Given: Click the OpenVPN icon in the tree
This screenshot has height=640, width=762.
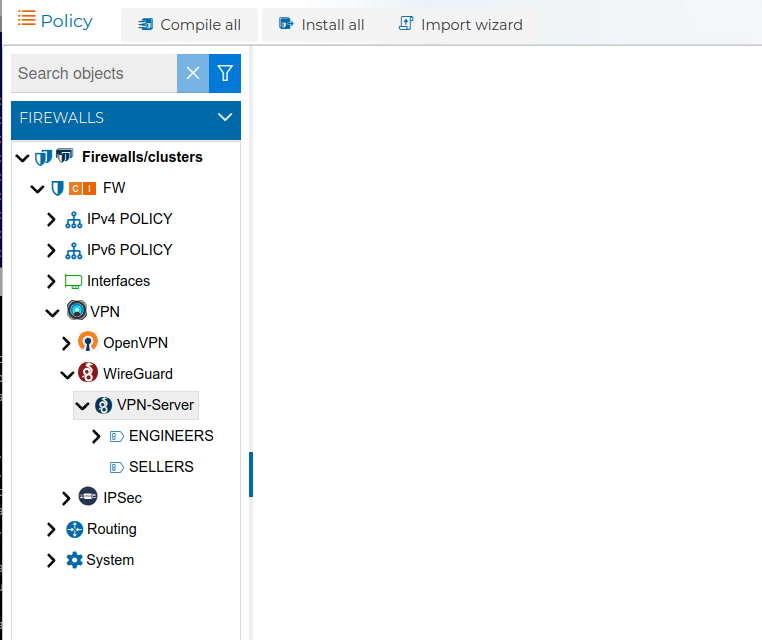Looking at the screenshot, I should pos(88,343).
